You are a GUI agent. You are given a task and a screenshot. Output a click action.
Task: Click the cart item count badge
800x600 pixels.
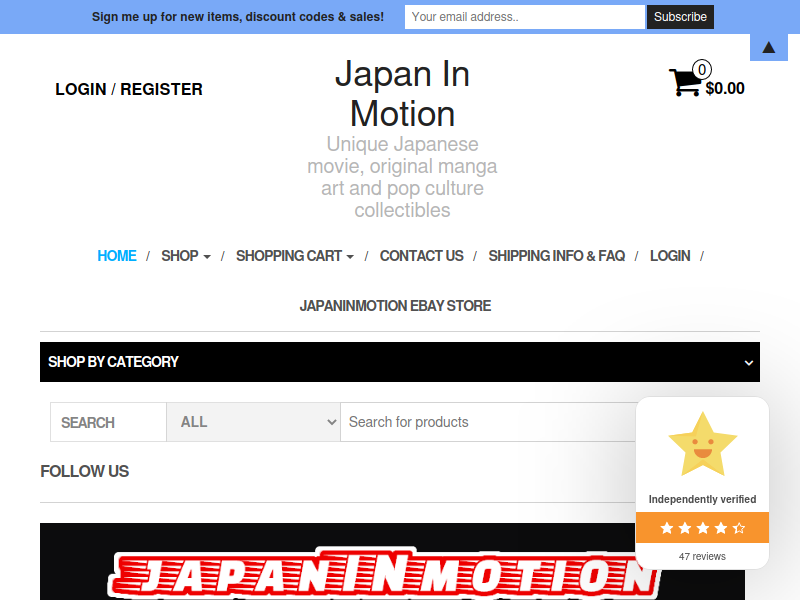702,69
